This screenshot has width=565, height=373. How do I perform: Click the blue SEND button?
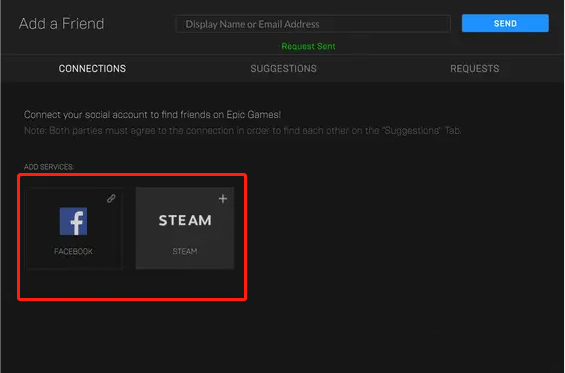point(505,23)
